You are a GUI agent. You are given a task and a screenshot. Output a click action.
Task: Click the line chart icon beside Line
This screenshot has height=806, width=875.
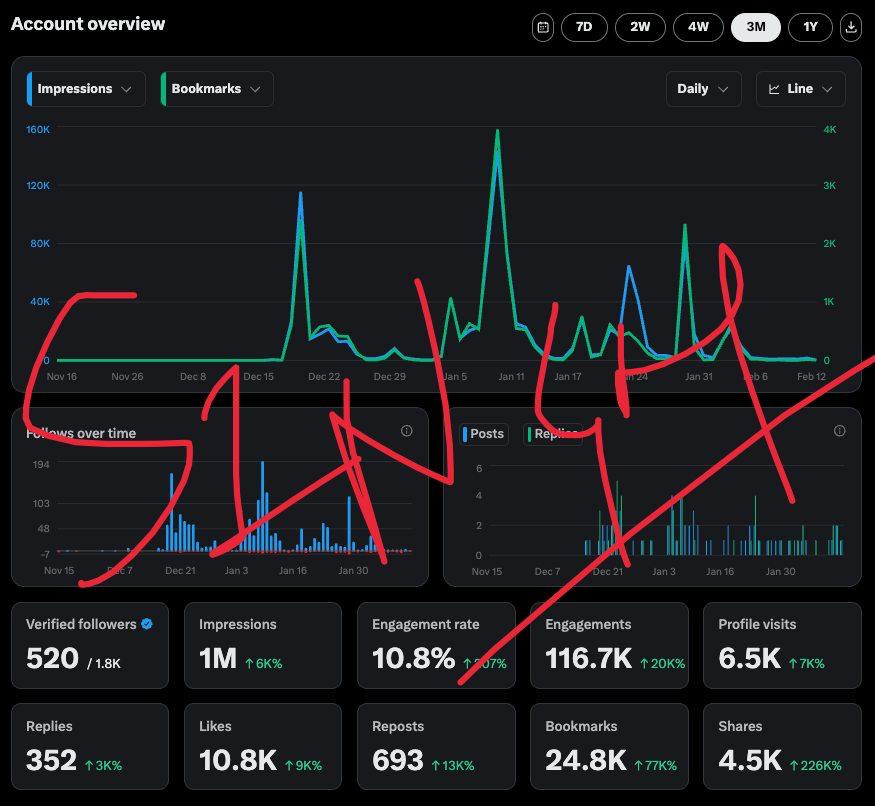point(774,89)
